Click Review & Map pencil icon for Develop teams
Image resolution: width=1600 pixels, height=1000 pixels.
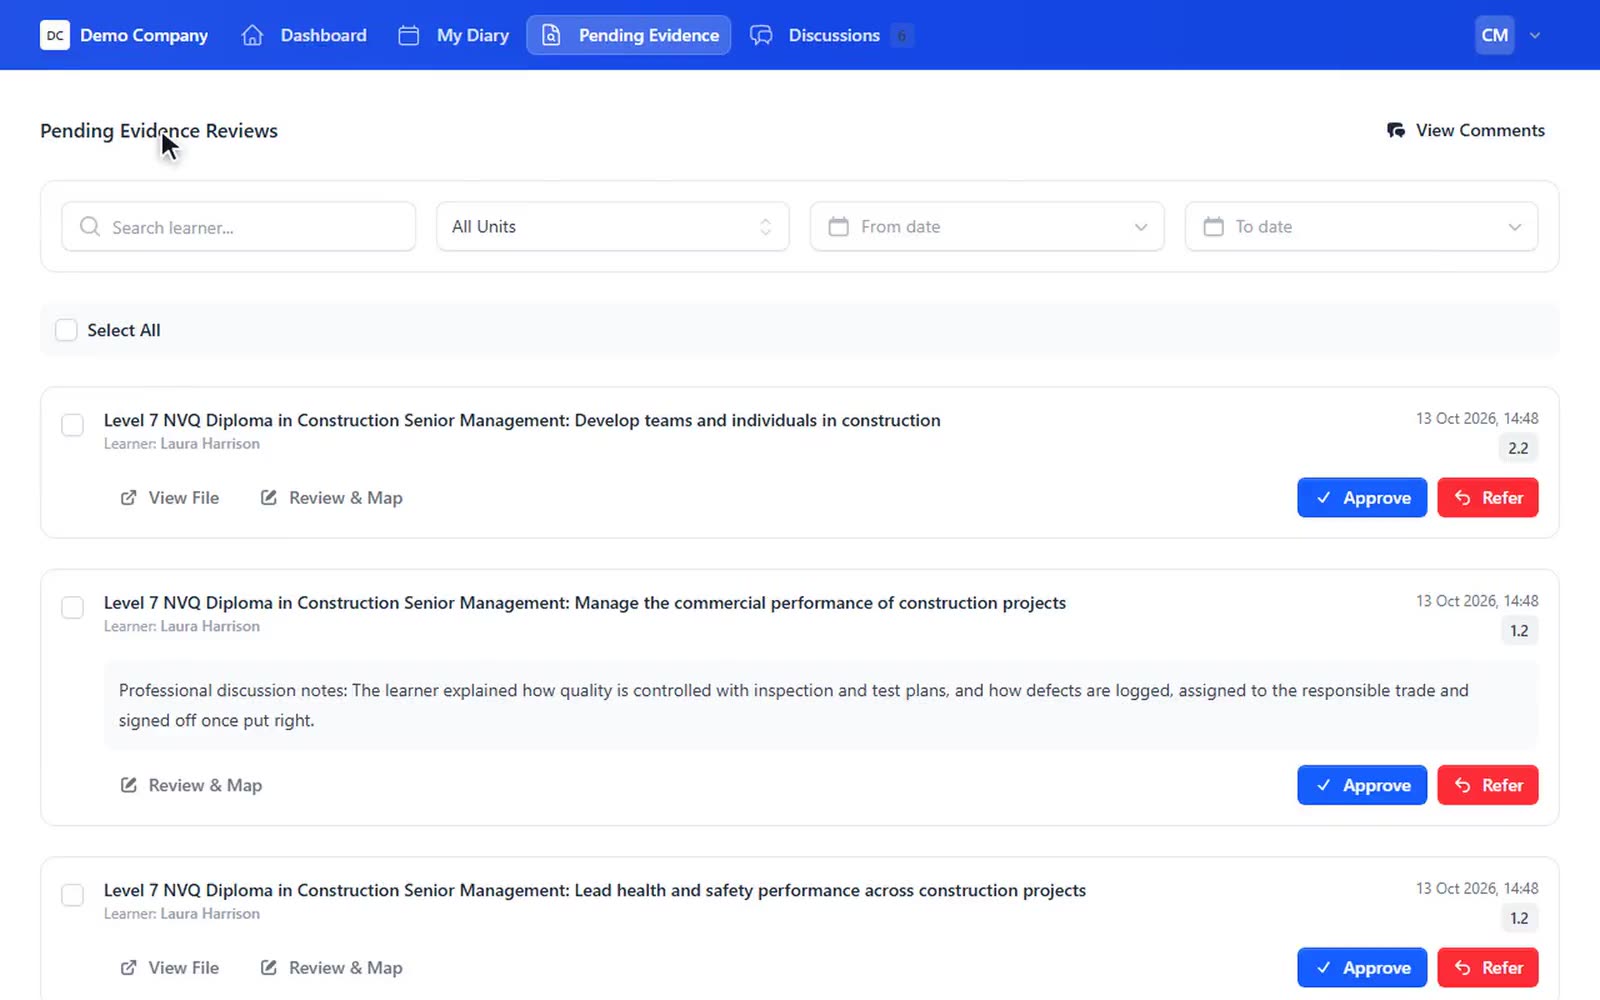268,497
